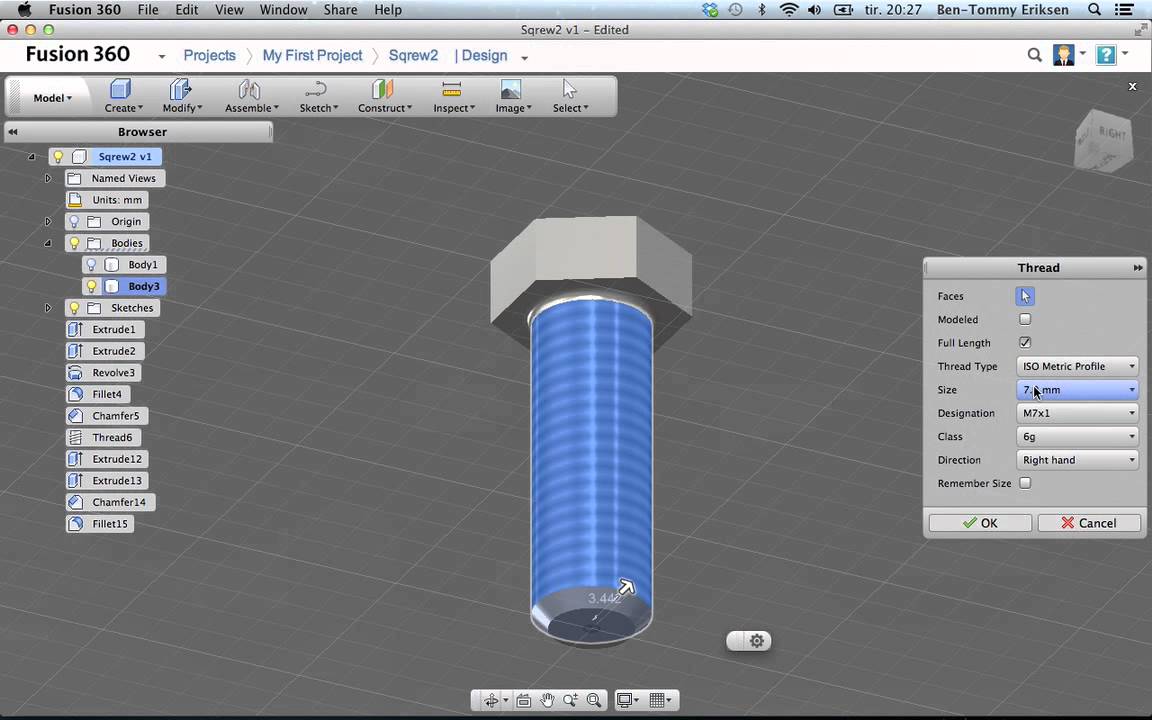Open the Size dropdown
The height and width of the screenshot is (720, 1152).
[1077, 389]
